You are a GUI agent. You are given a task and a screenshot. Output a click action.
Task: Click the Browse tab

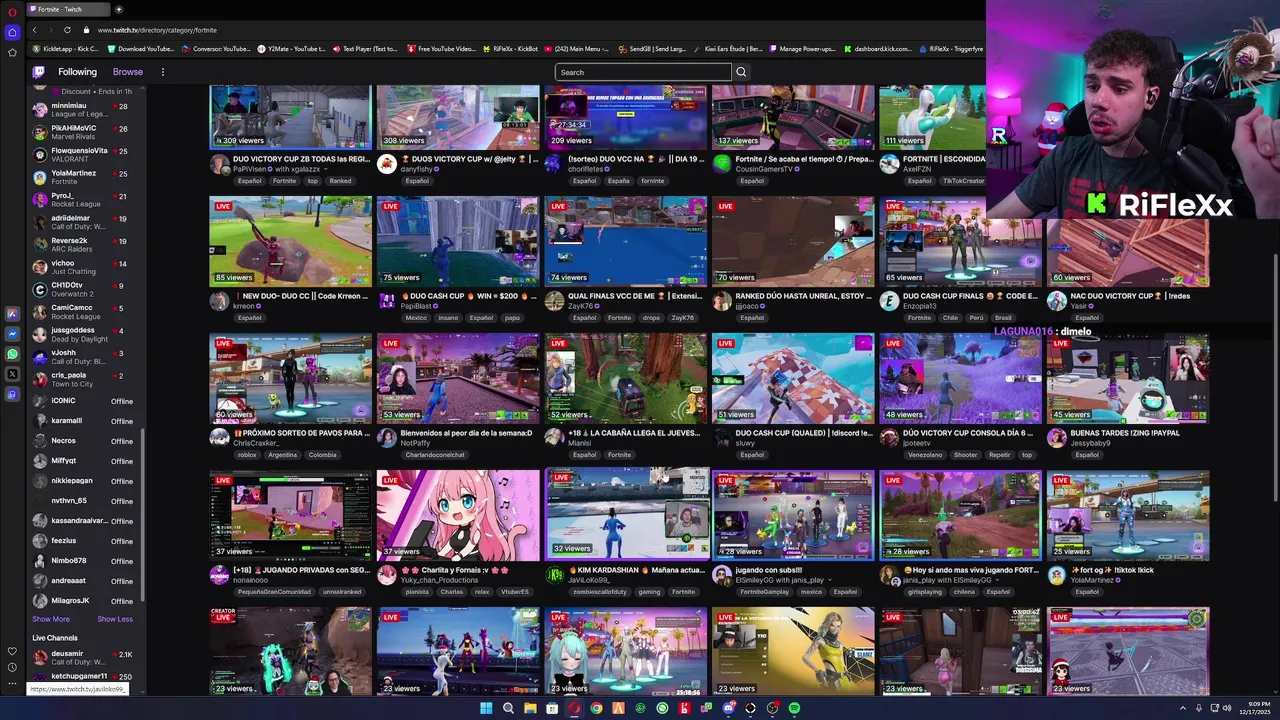127,72
